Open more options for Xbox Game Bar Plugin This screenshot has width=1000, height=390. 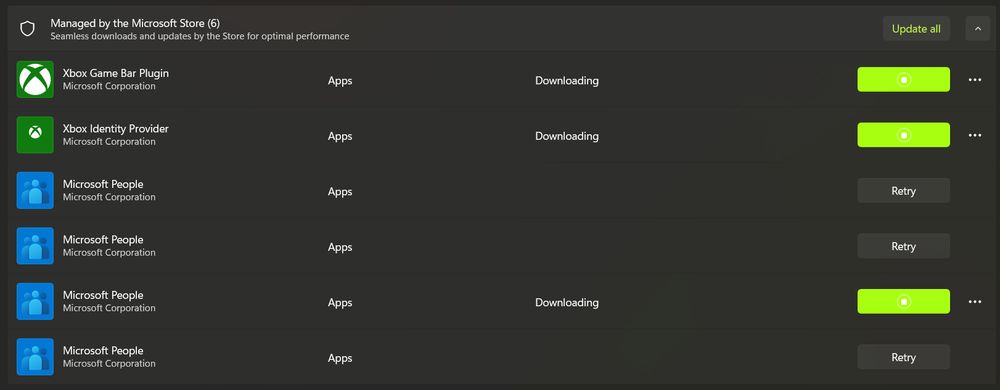pyautogui.click(x=974, y=80)
